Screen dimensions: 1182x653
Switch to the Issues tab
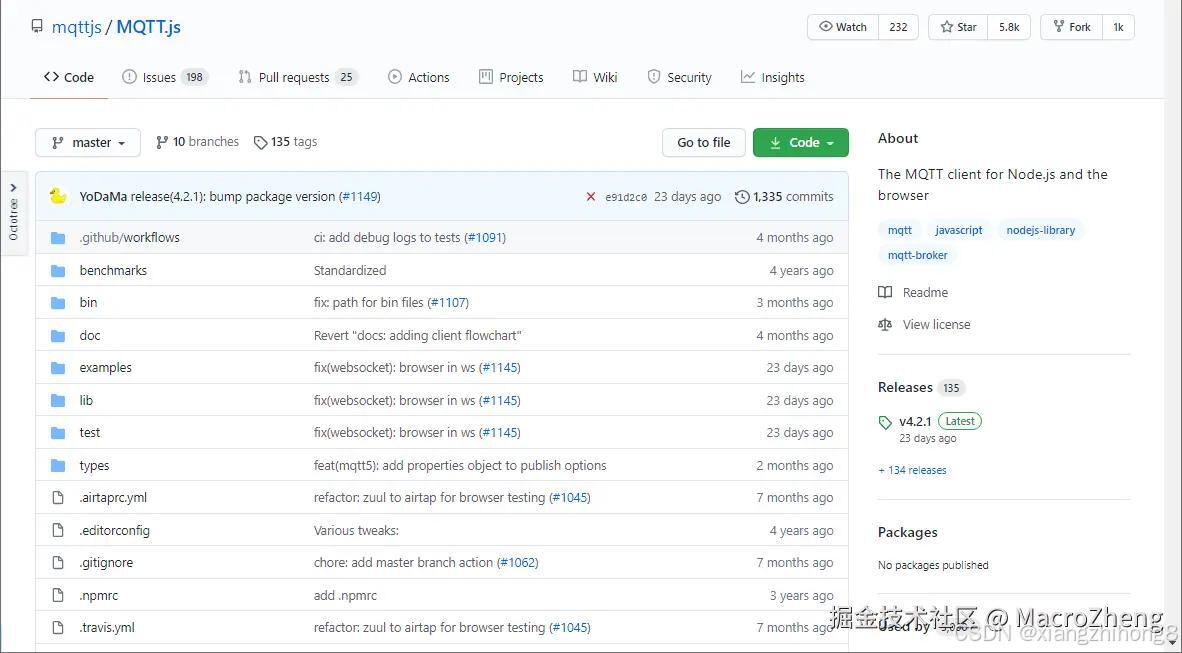point(160,76)
